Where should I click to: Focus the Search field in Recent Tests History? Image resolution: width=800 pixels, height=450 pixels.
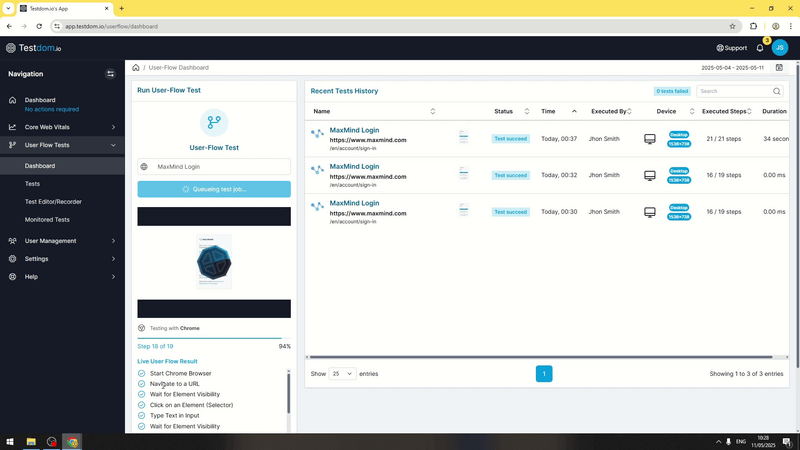coord(739,91)
